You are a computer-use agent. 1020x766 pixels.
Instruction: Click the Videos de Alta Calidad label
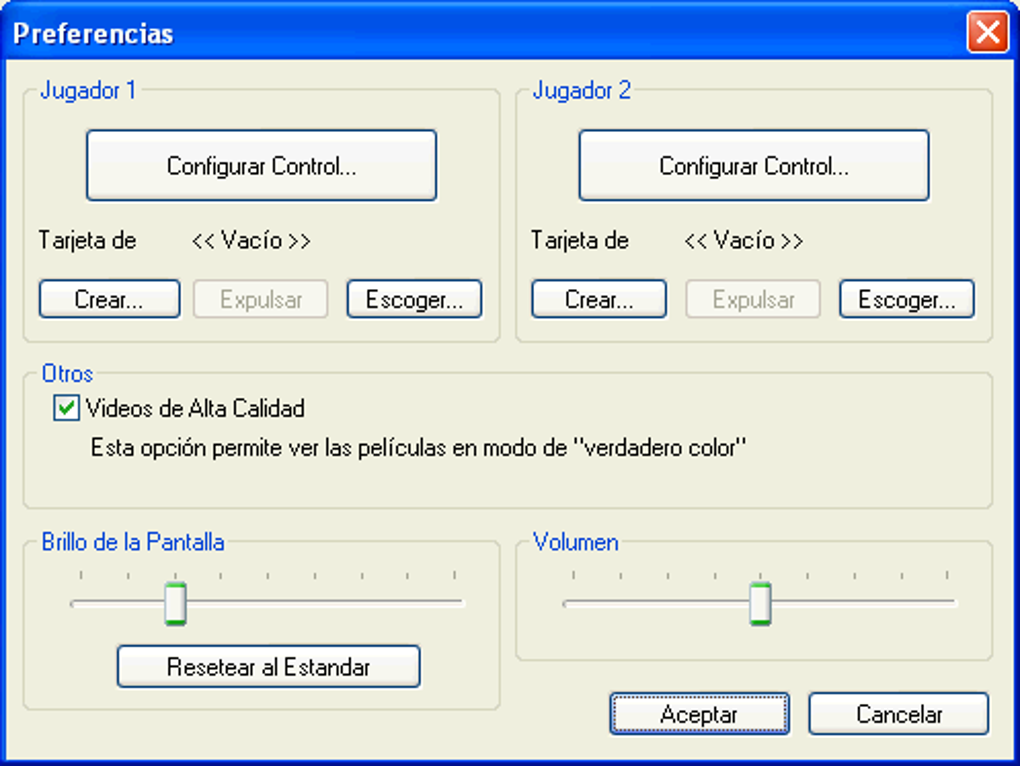coord(195,408)
